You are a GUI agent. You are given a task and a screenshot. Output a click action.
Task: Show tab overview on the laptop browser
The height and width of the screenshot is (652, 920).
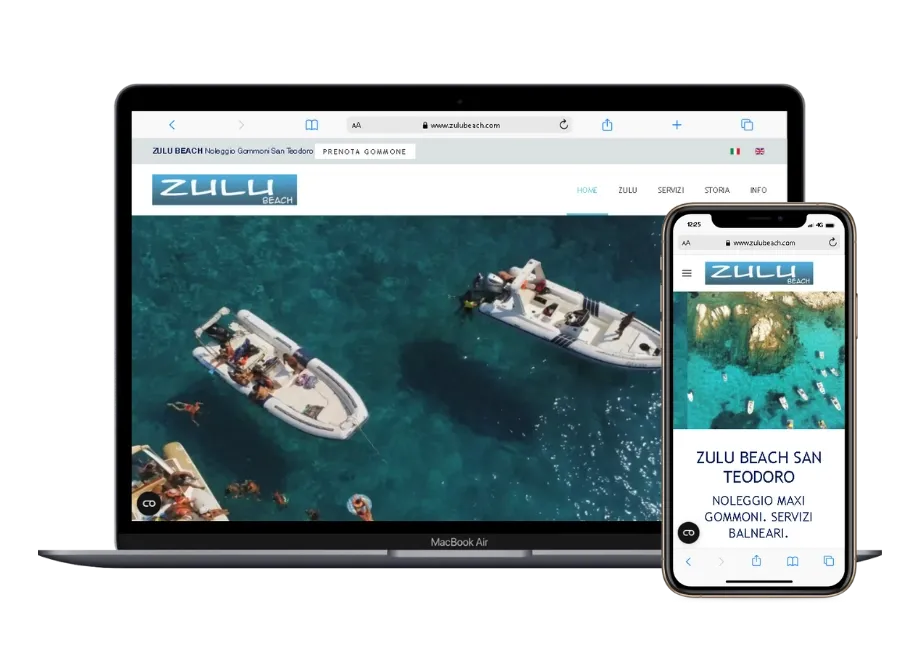click(x=747, y=125)
